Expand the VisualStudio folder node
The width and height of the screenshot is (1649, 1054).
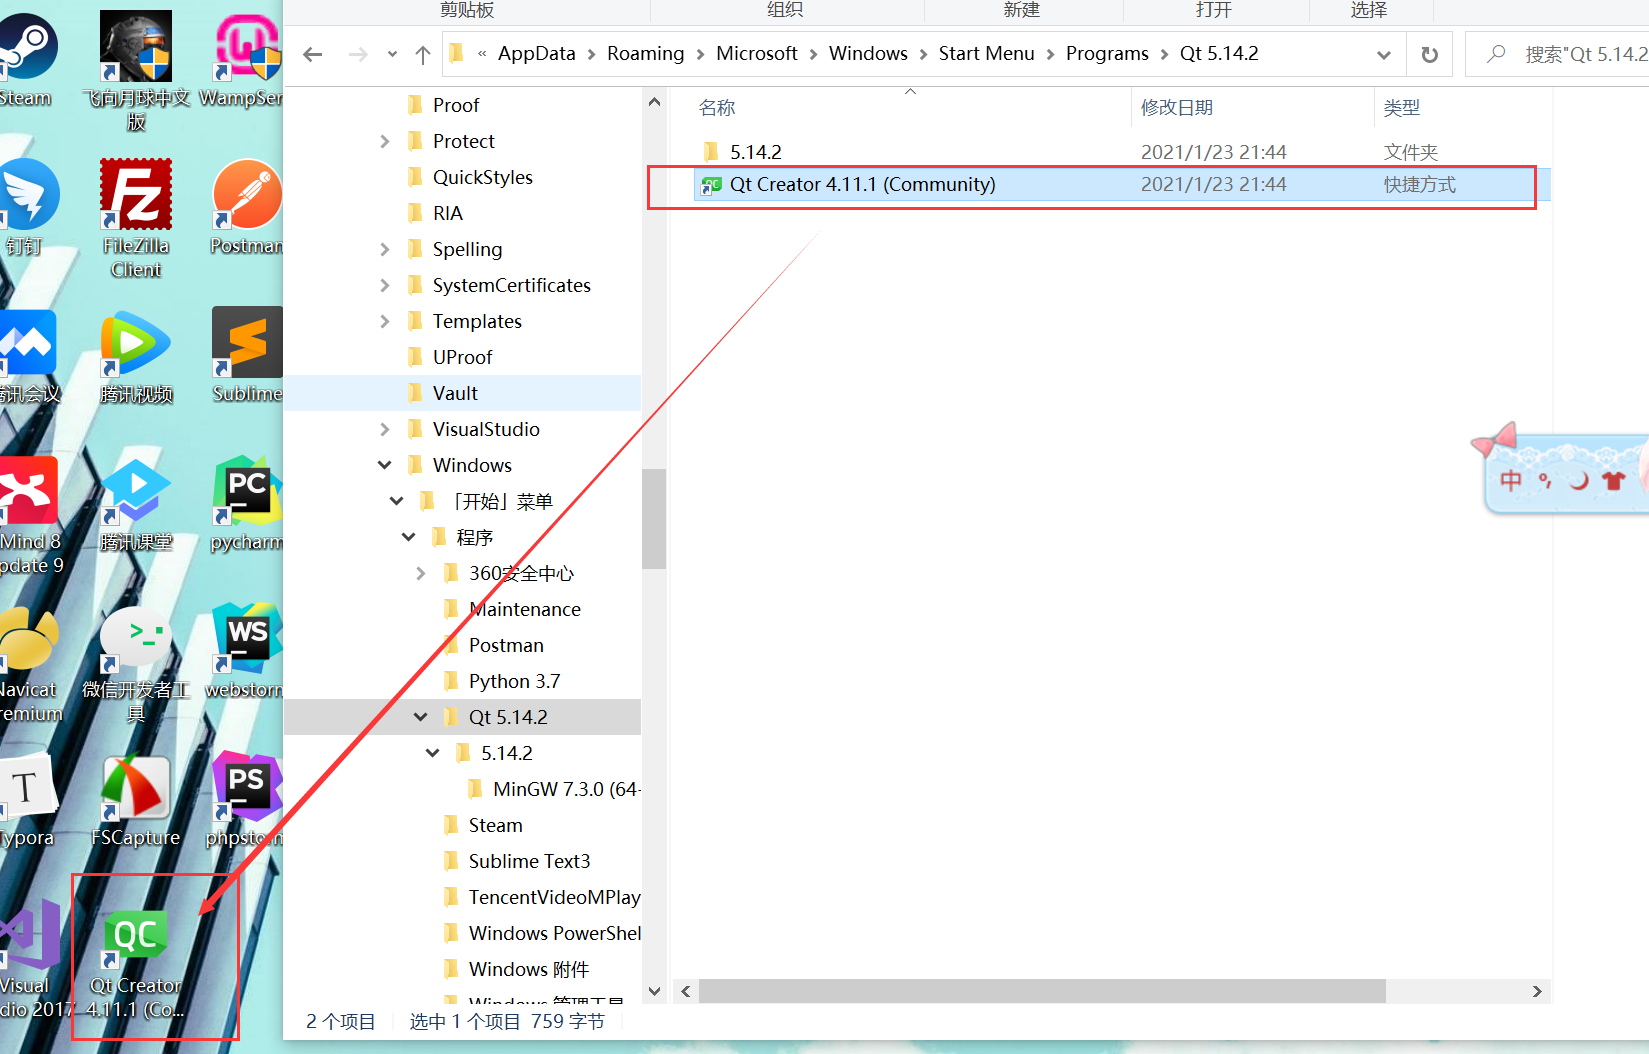385,429
